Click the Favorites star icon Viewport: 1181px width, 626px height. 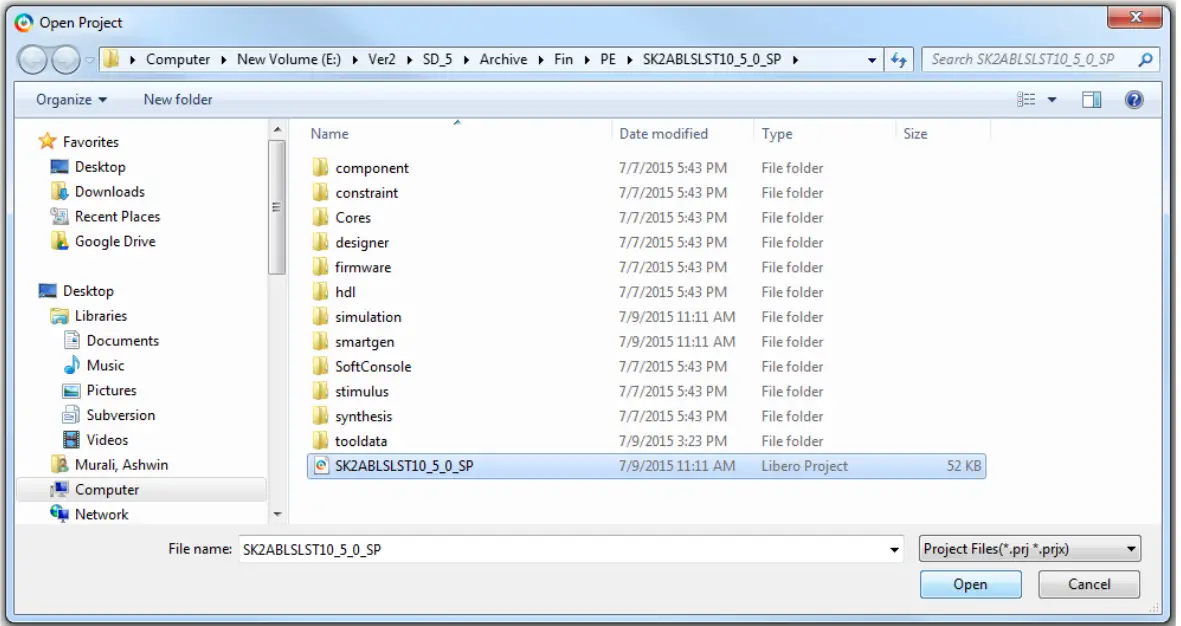coord(47,142)
